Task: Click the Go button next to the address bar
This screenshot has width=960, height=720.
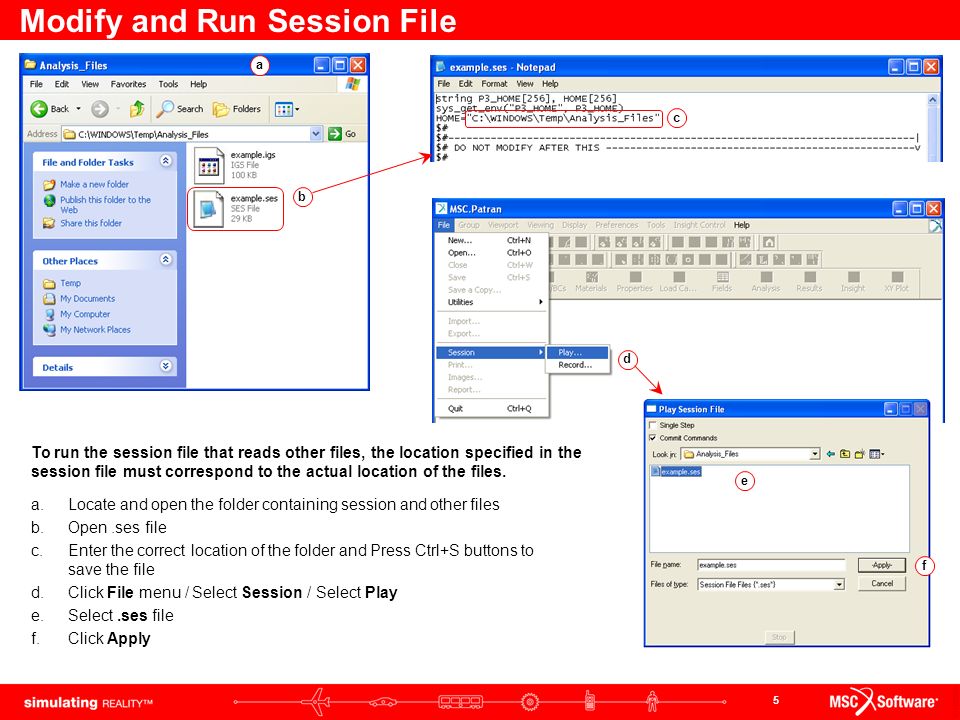Action: (343, 134)
